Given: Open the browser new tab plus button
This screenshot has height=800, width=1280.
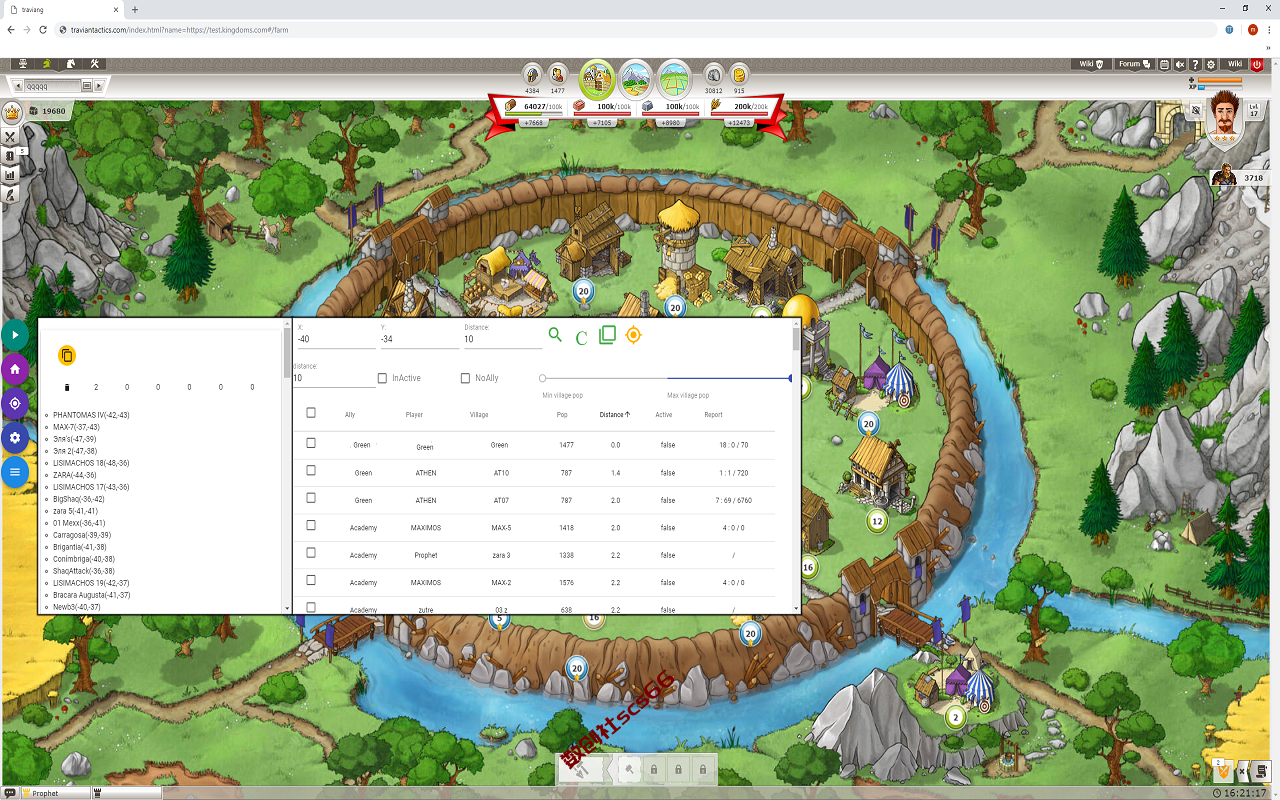Looking at the screenshot, I should 135,9.
